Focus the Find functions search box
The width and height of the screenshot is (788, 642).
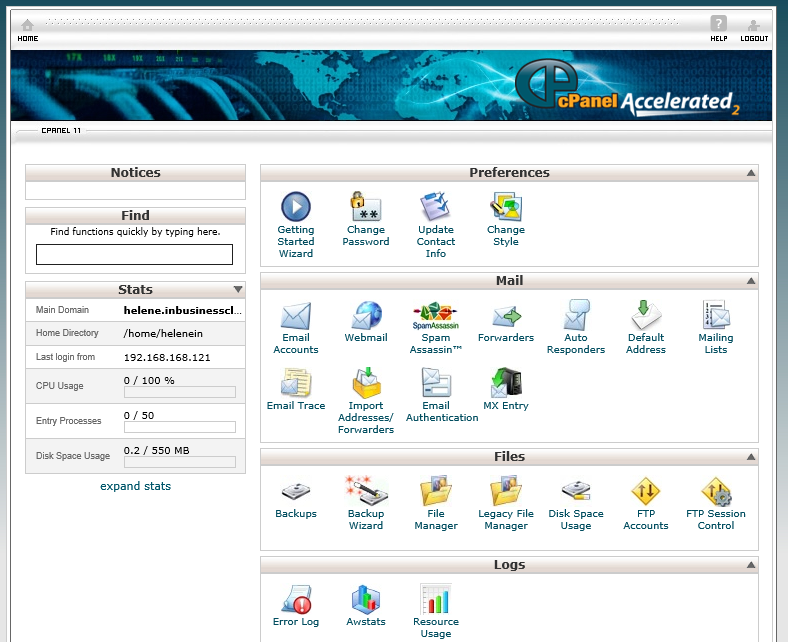134,254
